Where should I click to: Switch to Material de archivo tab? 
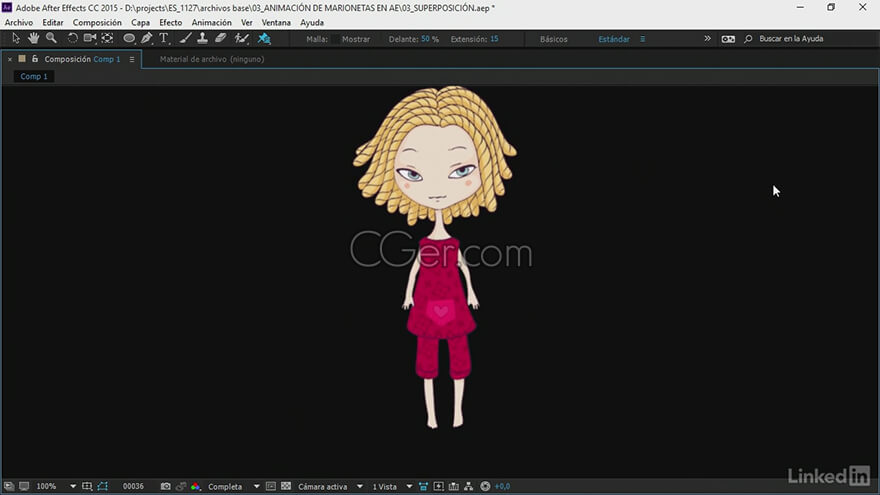212,59
